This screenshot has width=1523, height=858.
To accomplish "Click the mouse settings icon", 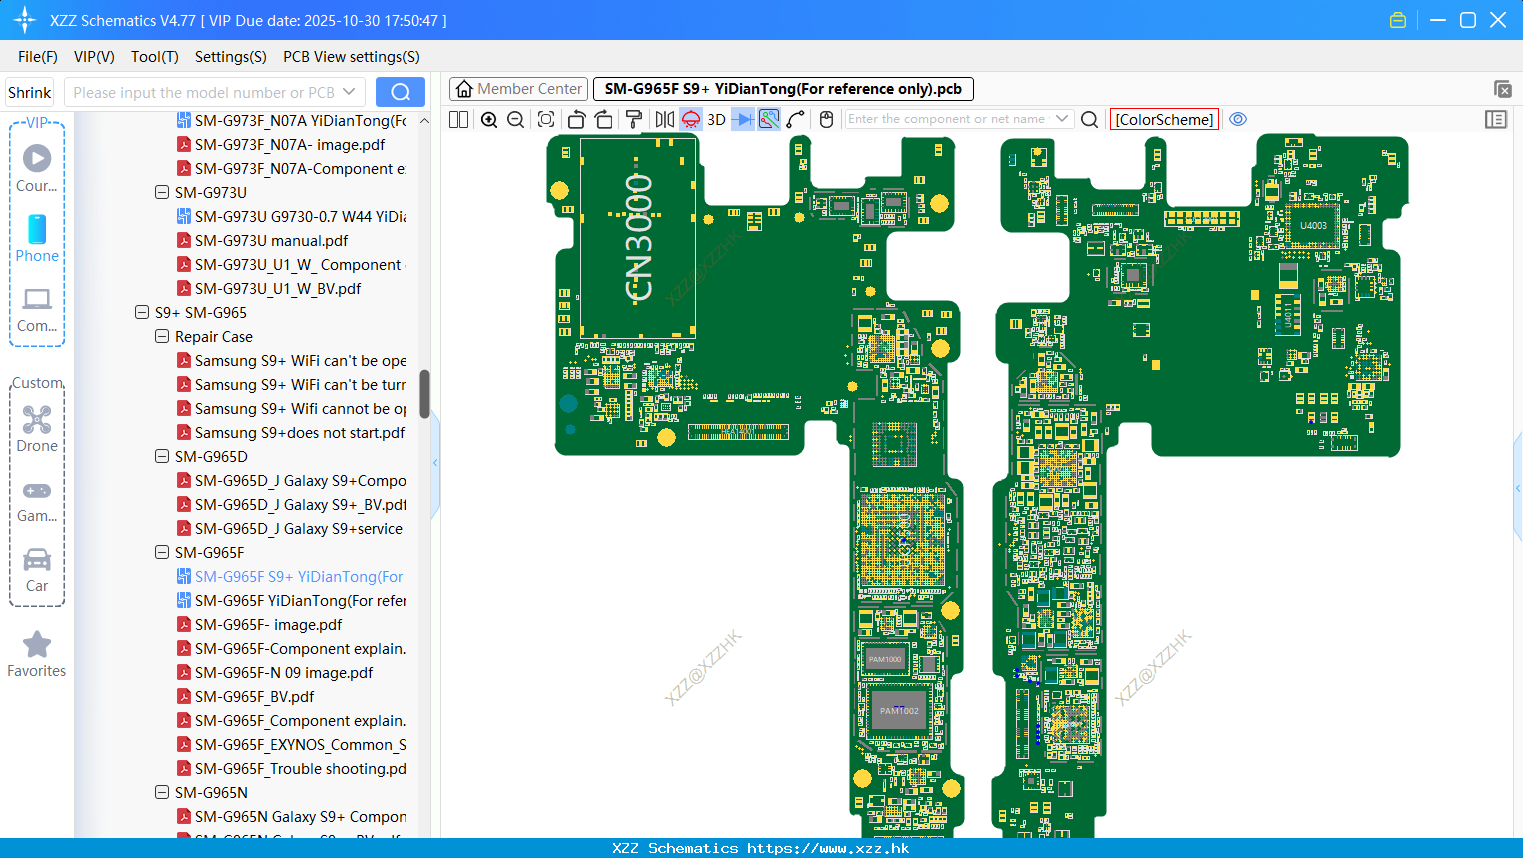I will pyautogui.click(x=826, y=119).
